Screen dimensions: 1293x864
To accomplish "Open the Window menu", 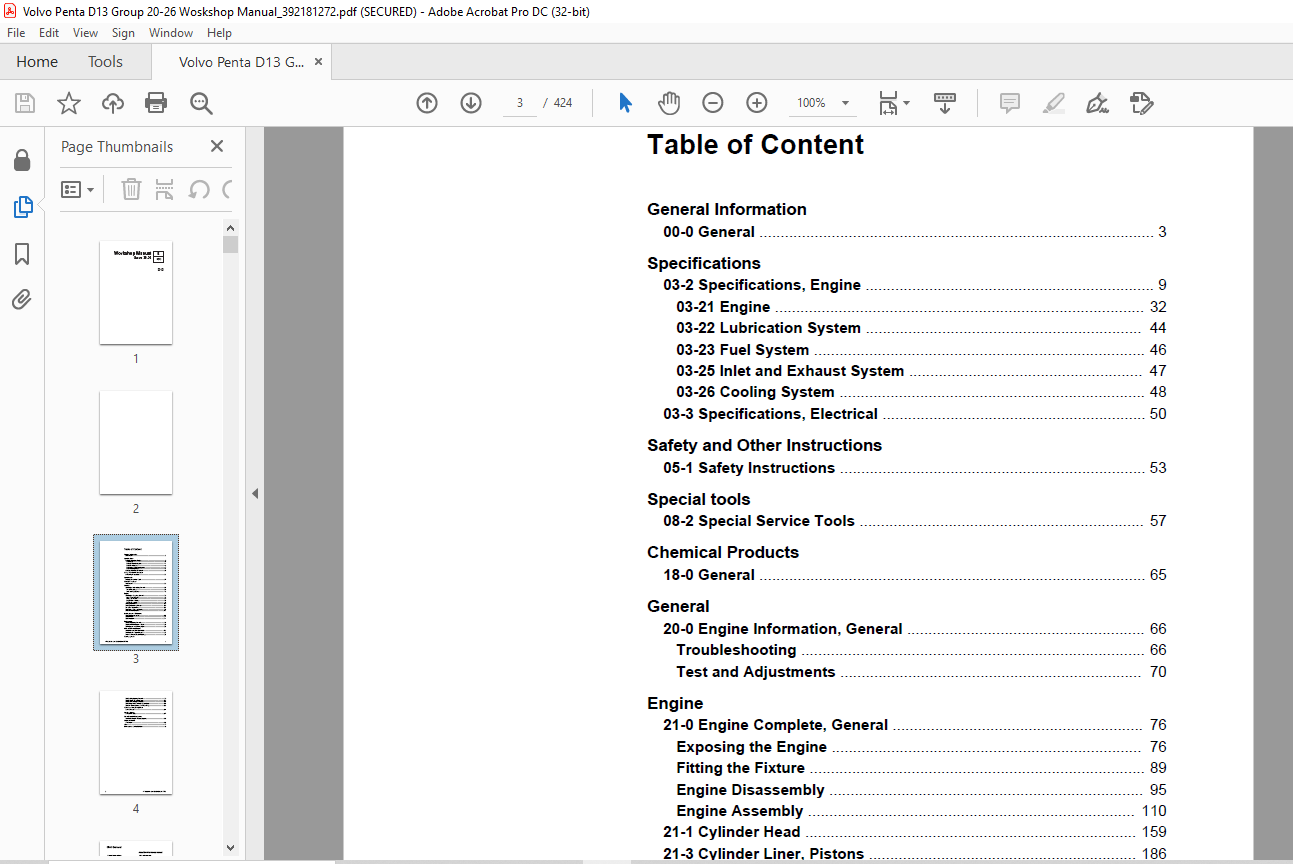I will [171, 33].
